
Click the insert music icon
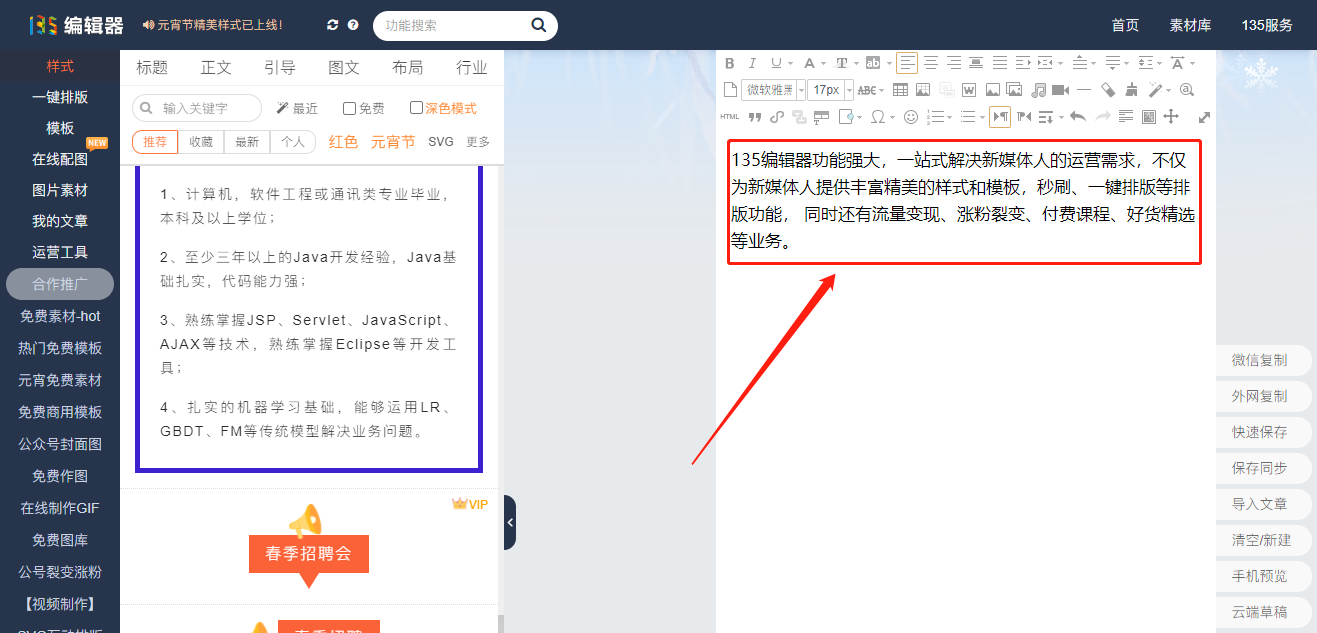pyautogui.click(x=1039, y=90)
